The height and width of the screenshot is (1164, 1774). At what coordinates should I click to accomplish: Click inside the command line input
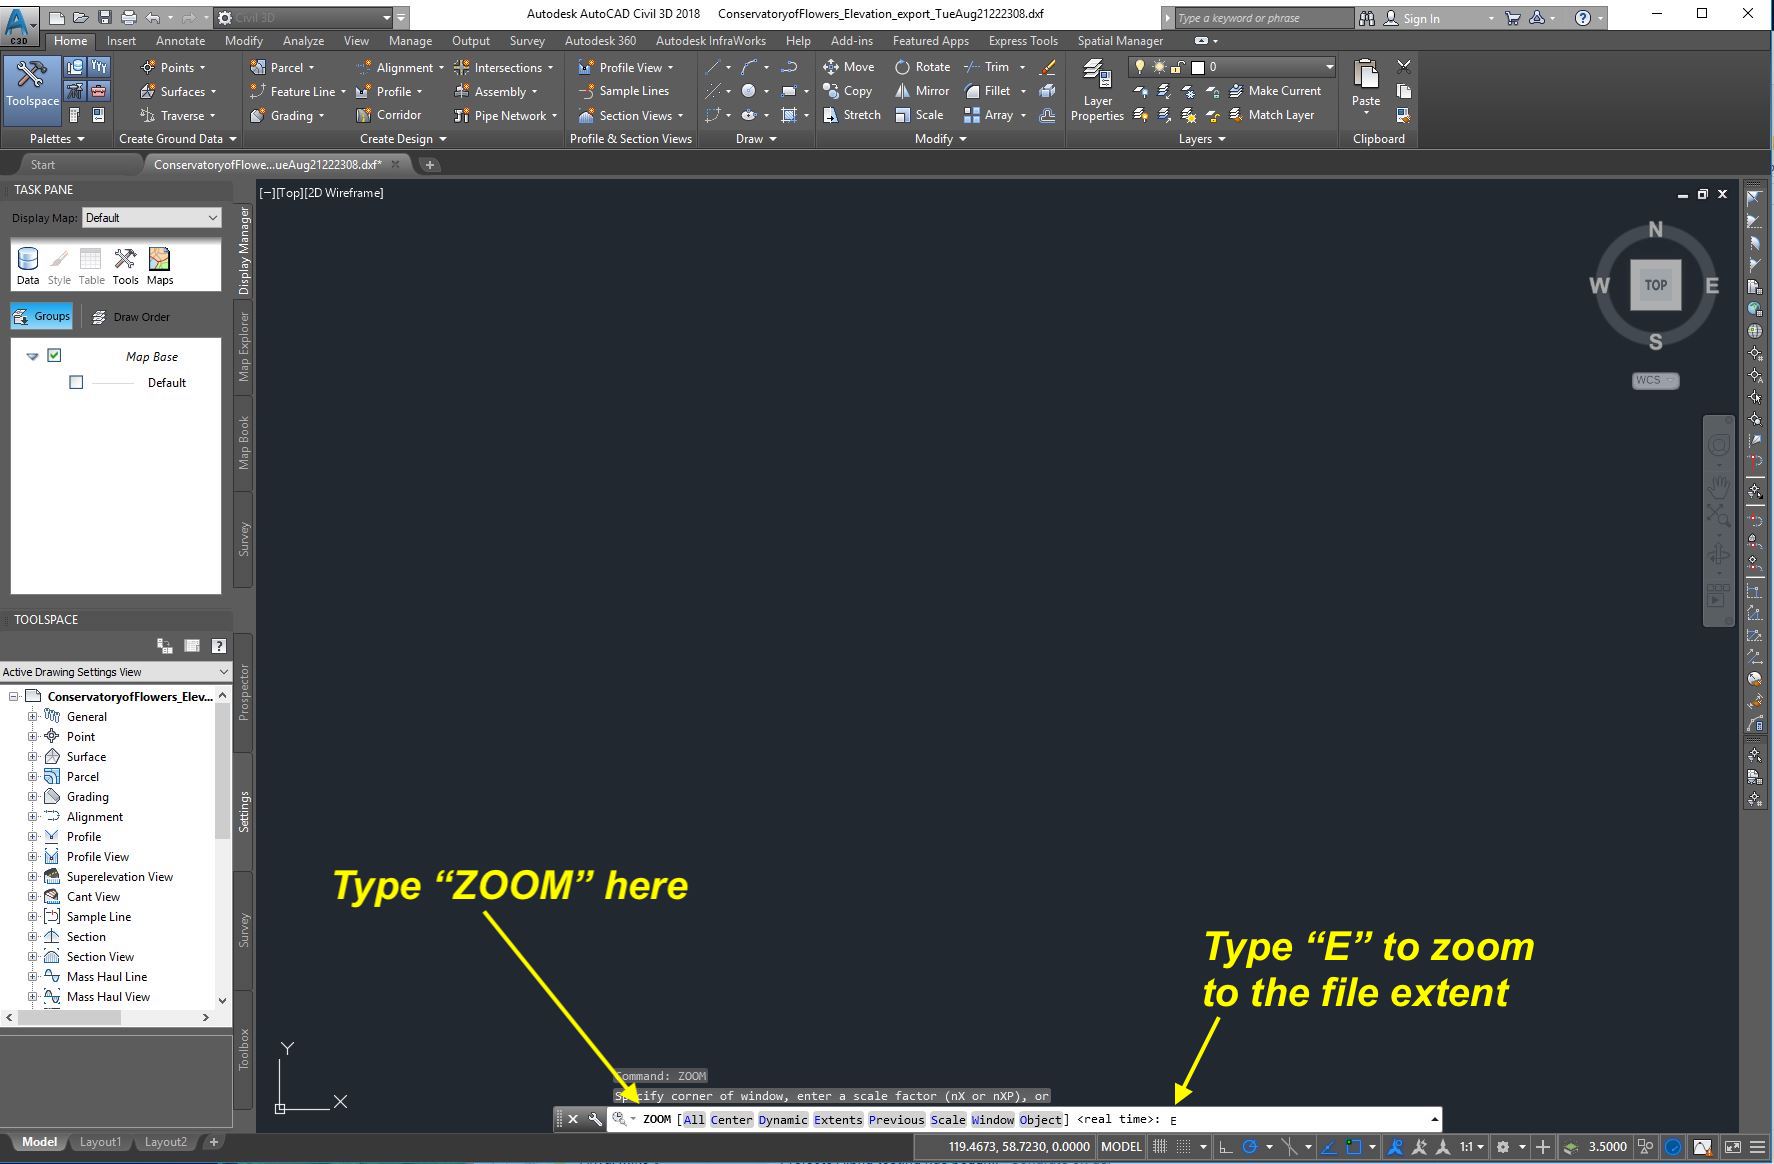pyautogui.click(x=1250, y=1119)
